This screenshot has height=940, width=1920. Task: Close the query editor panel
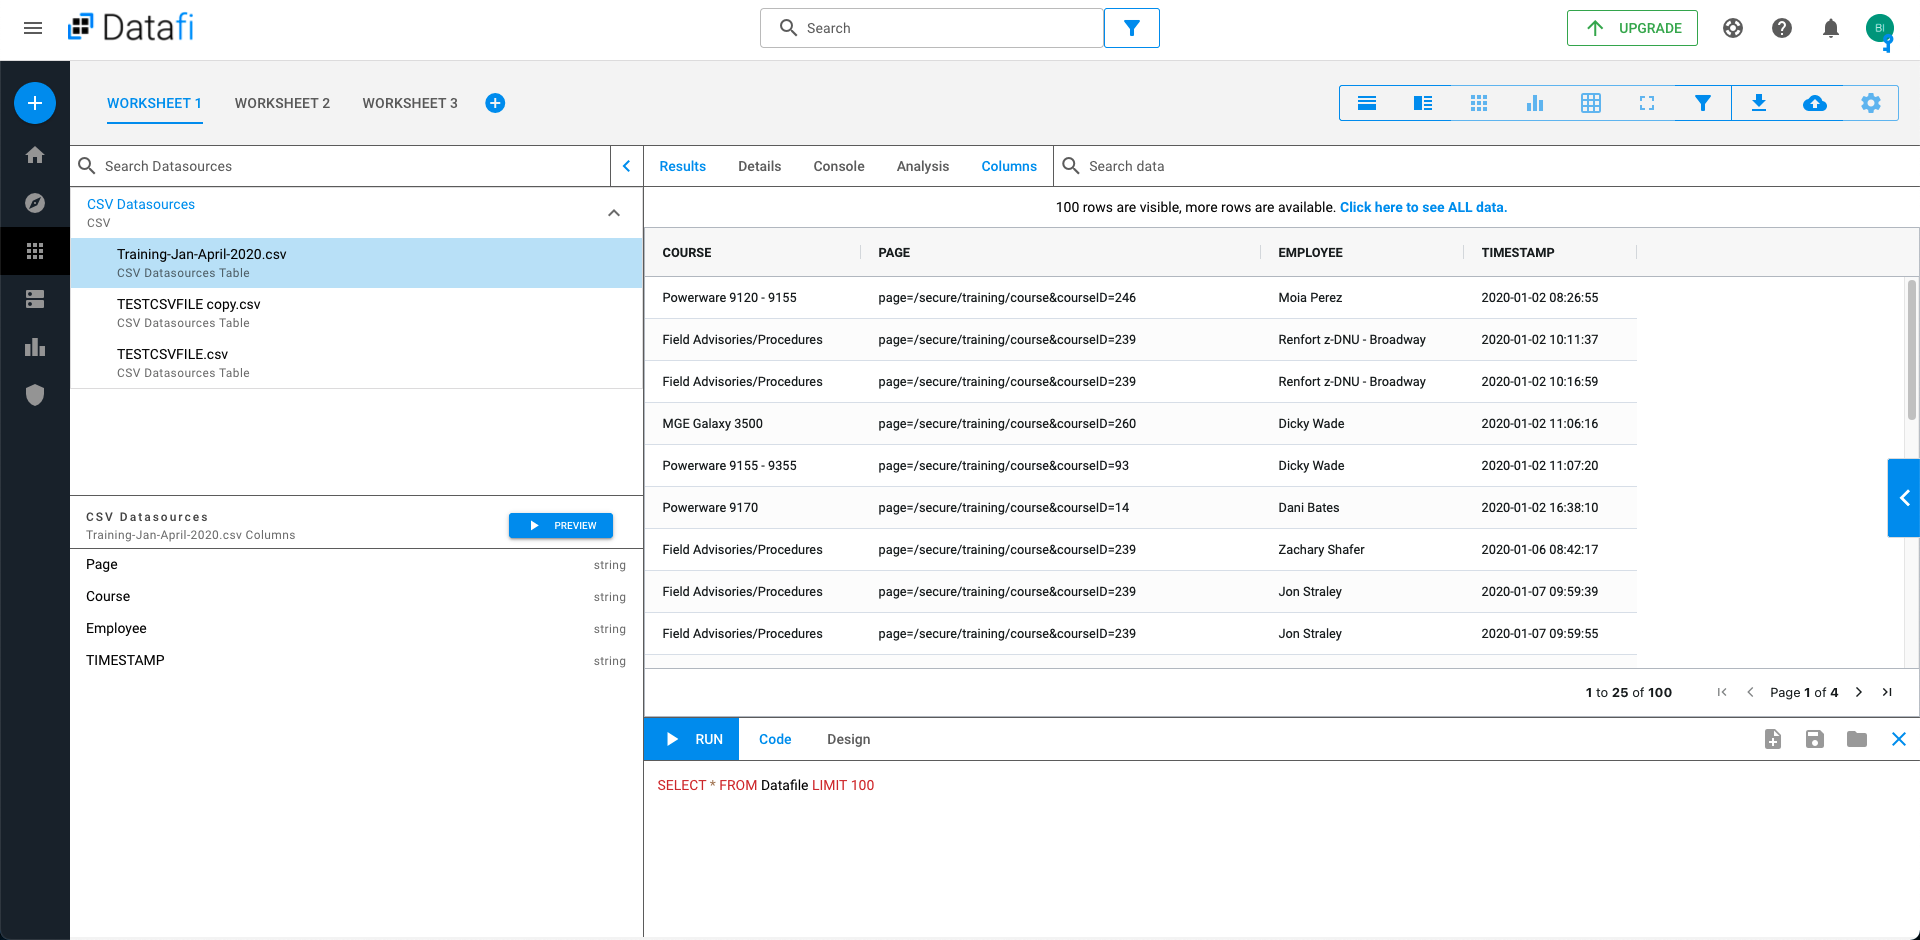[x=1899, y=739]
